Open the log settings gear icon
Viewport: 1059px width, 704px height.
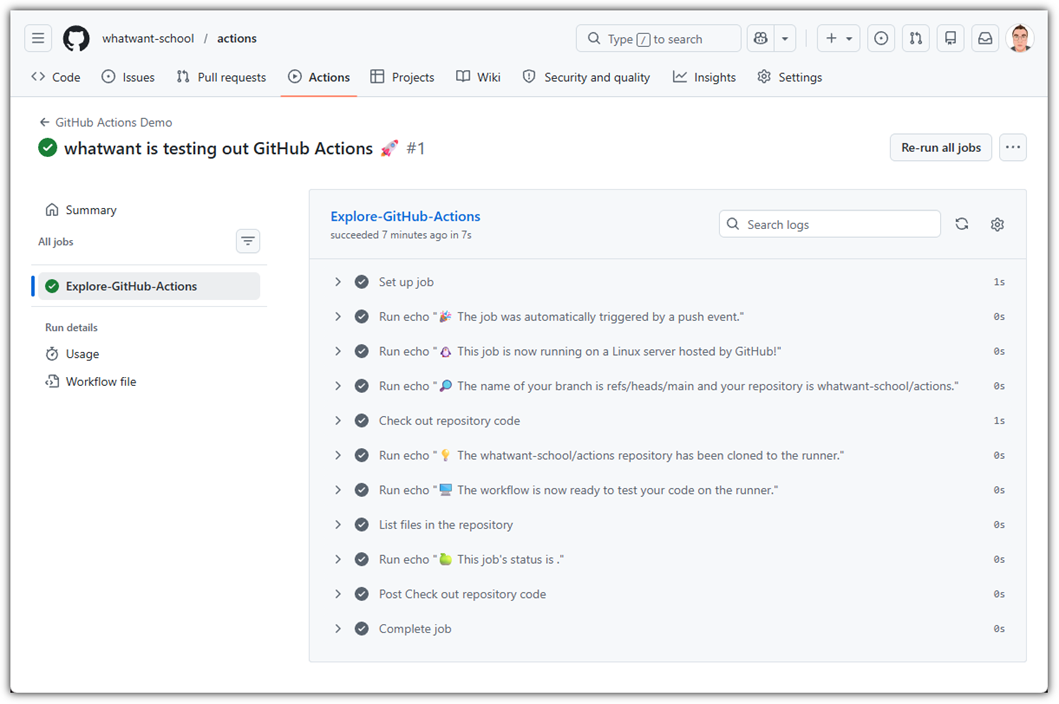(x=997, y=224)
